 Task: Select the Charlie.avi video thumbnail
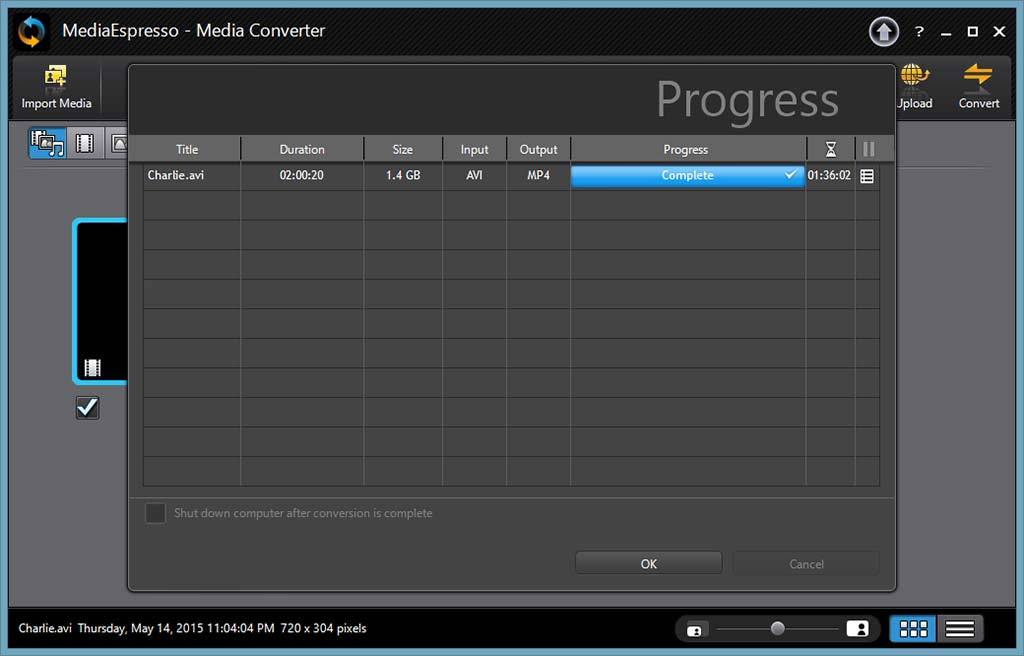coord(100,301)
